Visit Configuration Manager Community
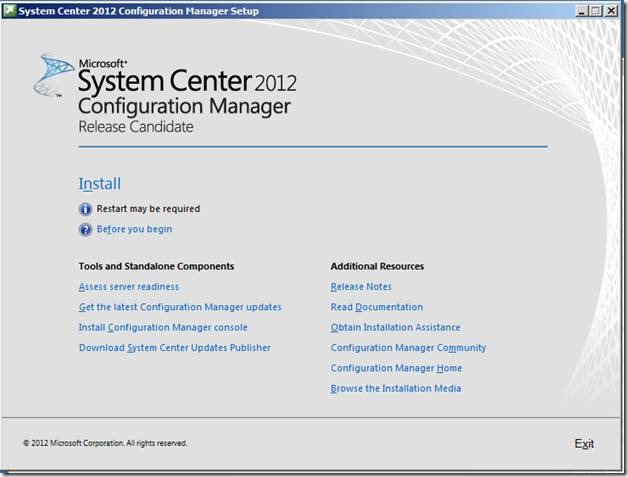628x477 pixels. tap(408, 348)
